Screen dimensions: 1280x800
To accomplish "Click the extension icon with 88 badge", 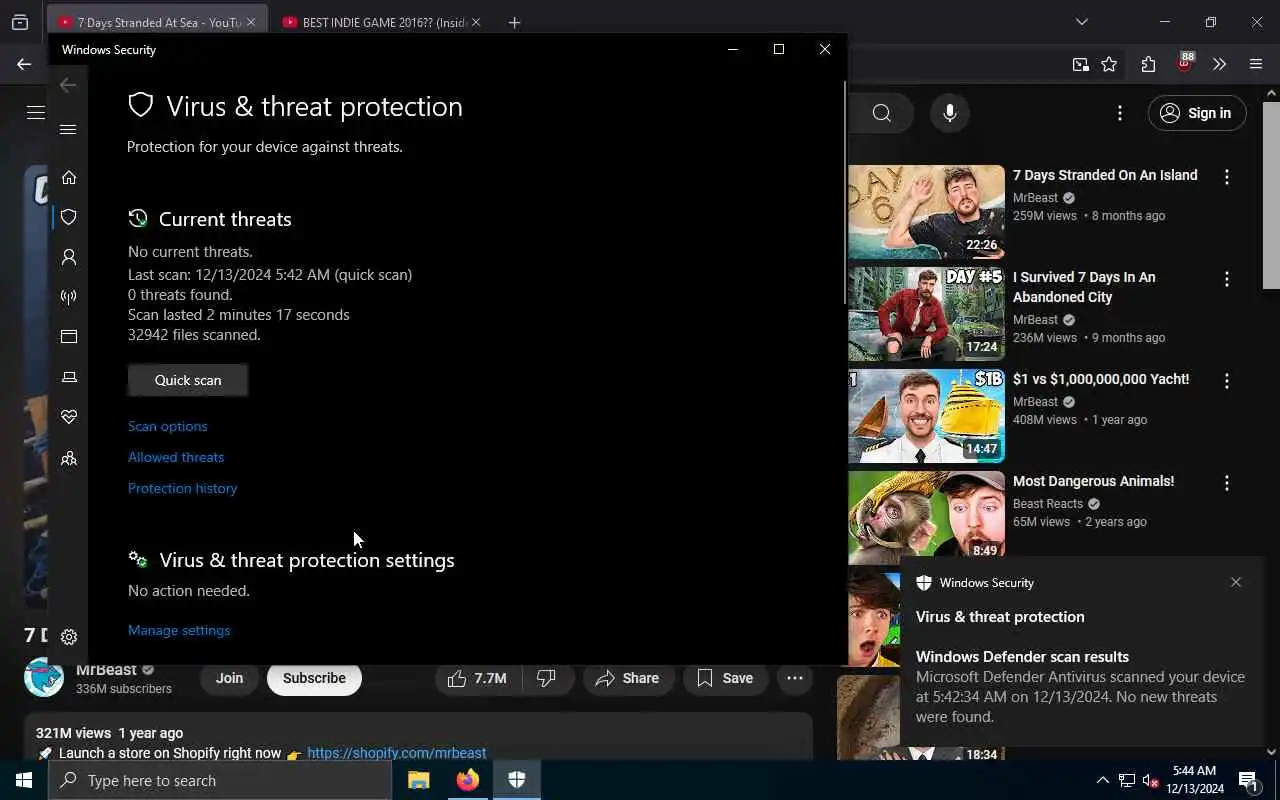I will click(1184, 64).
